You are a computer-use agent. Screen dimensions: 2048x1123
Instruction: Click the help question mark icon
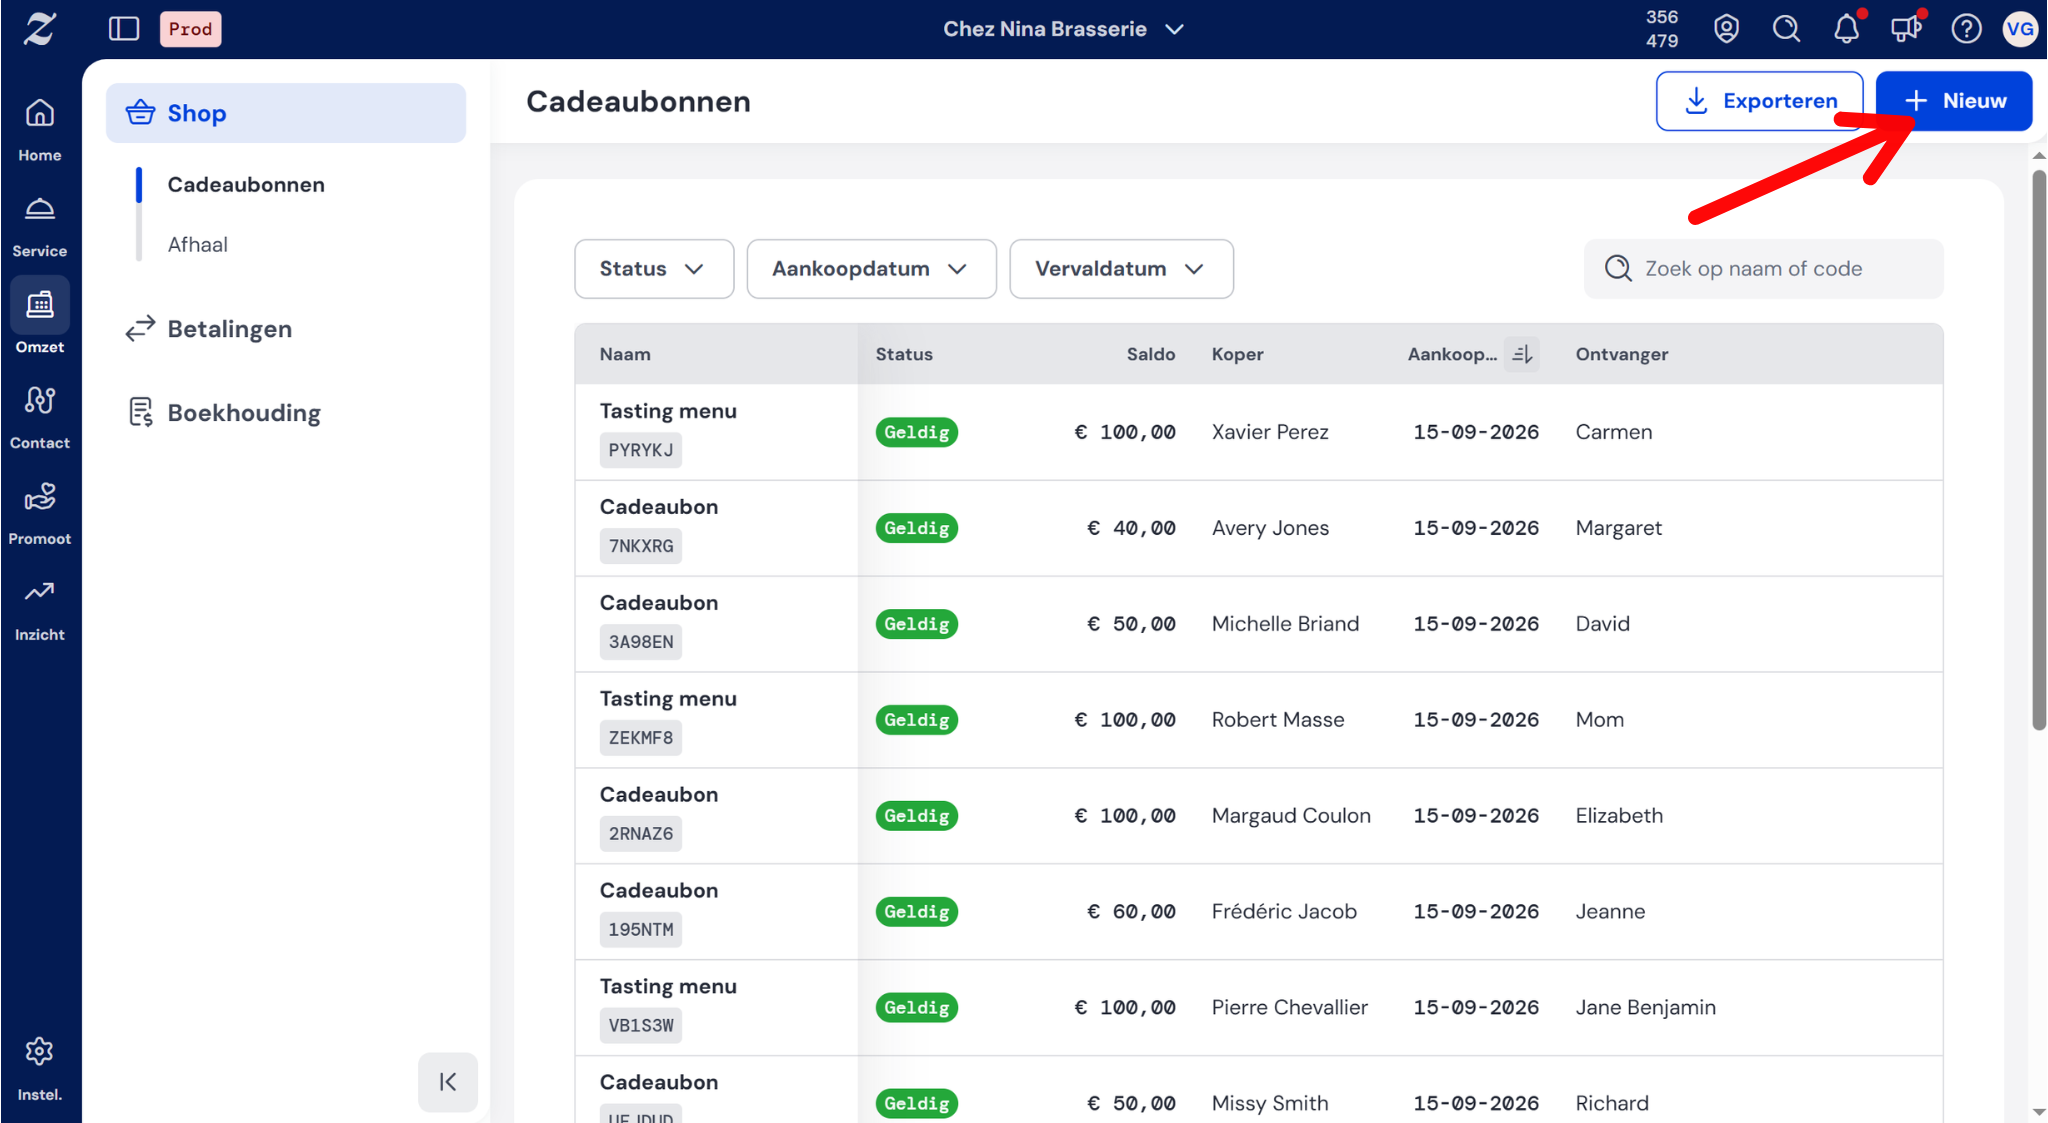coord(1966,29)
